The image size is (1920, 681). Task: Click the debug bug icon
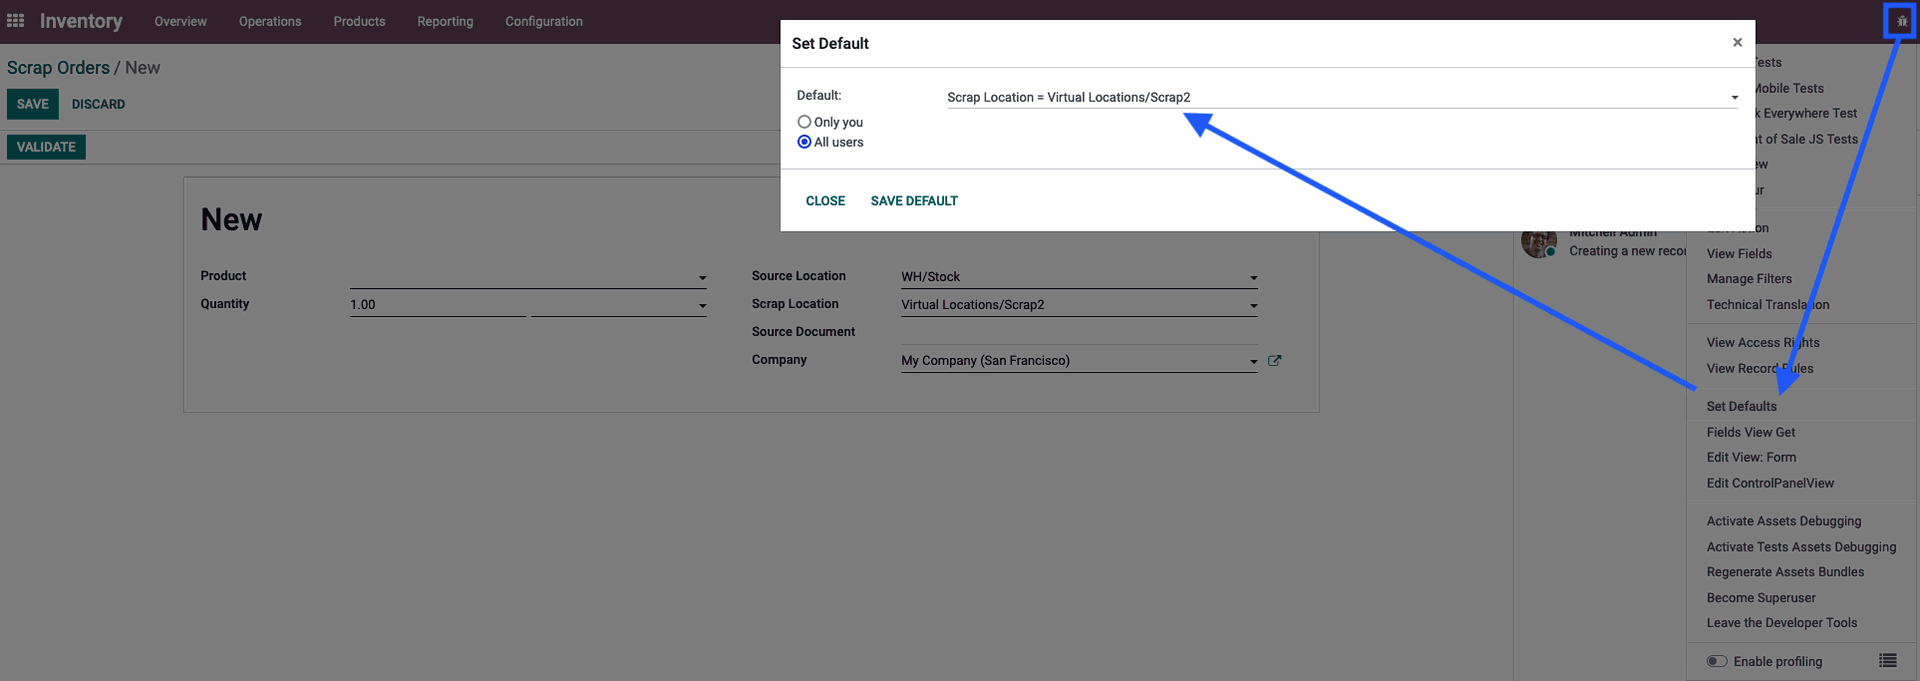click(1901, 21)
